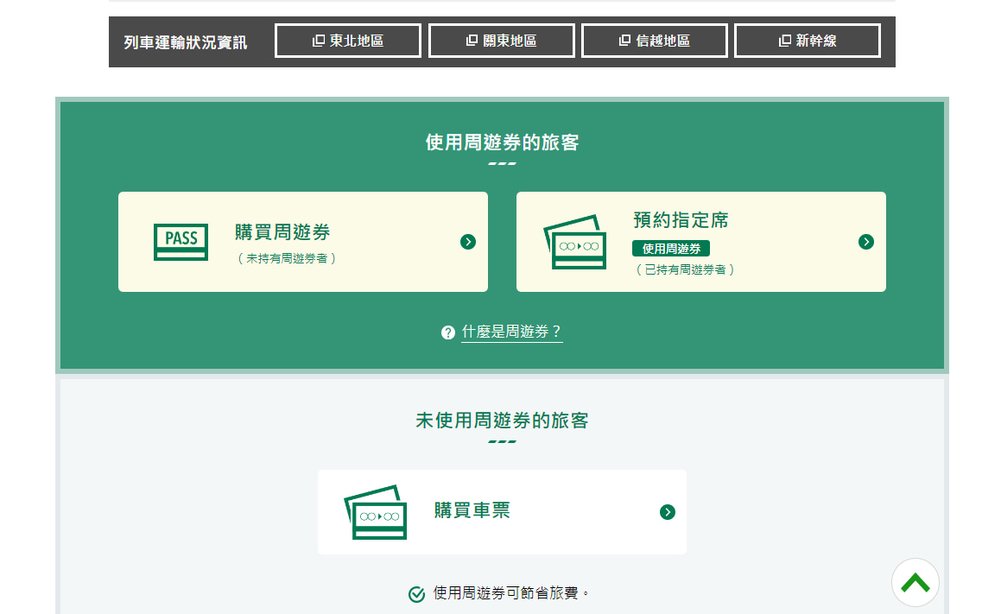Click the 購買周遊券 purchase card
This screenshot has width=1000, height=614.
tap(302, 241)
